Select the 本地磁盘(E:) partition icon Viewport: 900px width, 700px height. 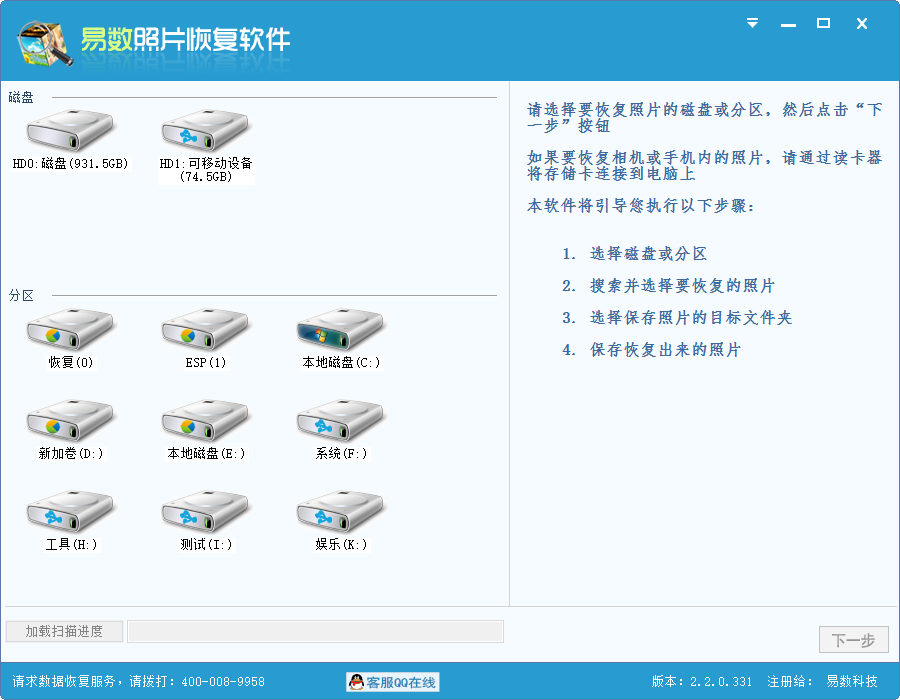click(205, 425)
